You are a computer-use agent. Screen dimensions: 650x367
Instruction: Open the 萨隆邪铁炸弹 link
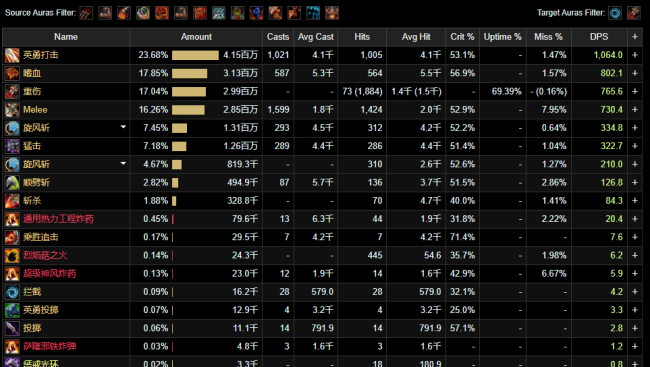point(50,347)
